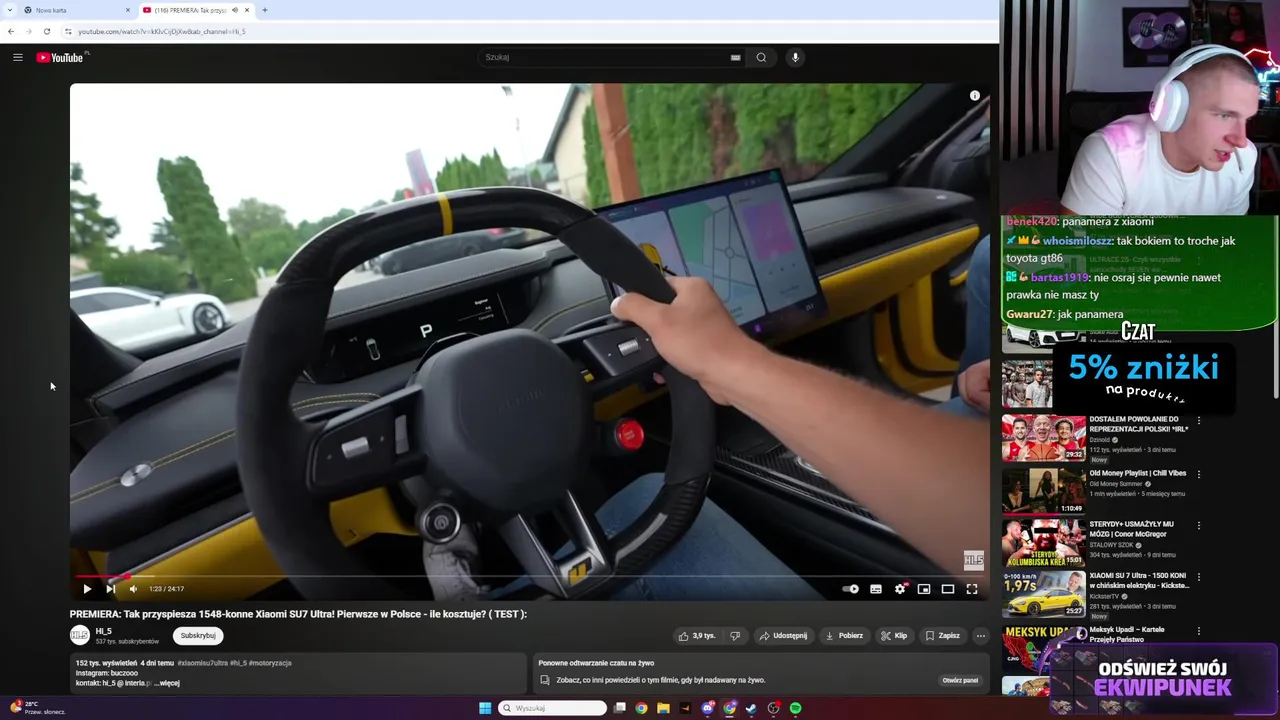Play the video with the play button
This screenshot has width=1280, height=720.
[x=86, y=589]
